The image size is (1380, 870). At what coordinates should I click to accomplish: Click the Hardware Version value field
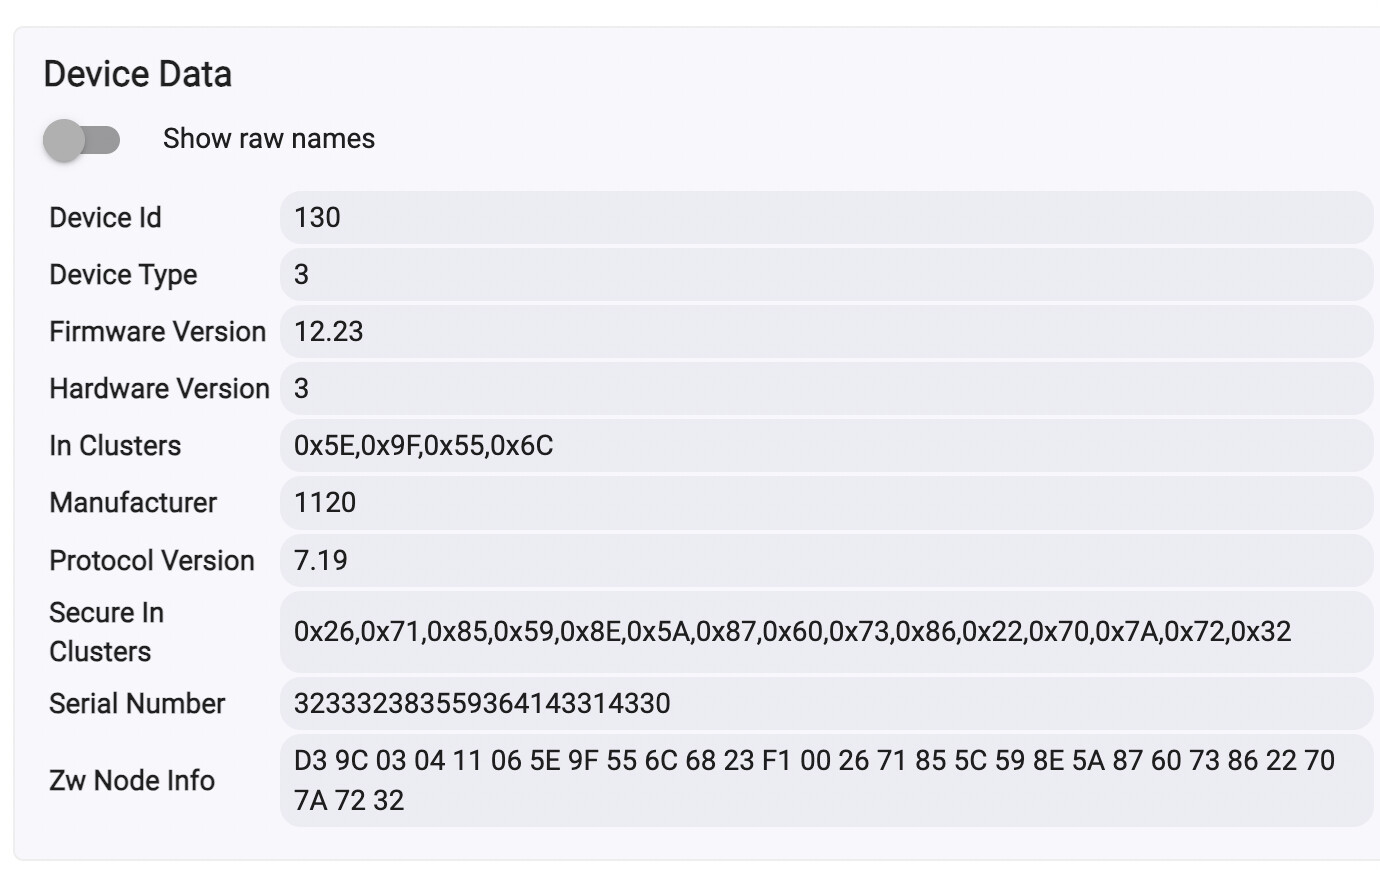tap(826, 388)
